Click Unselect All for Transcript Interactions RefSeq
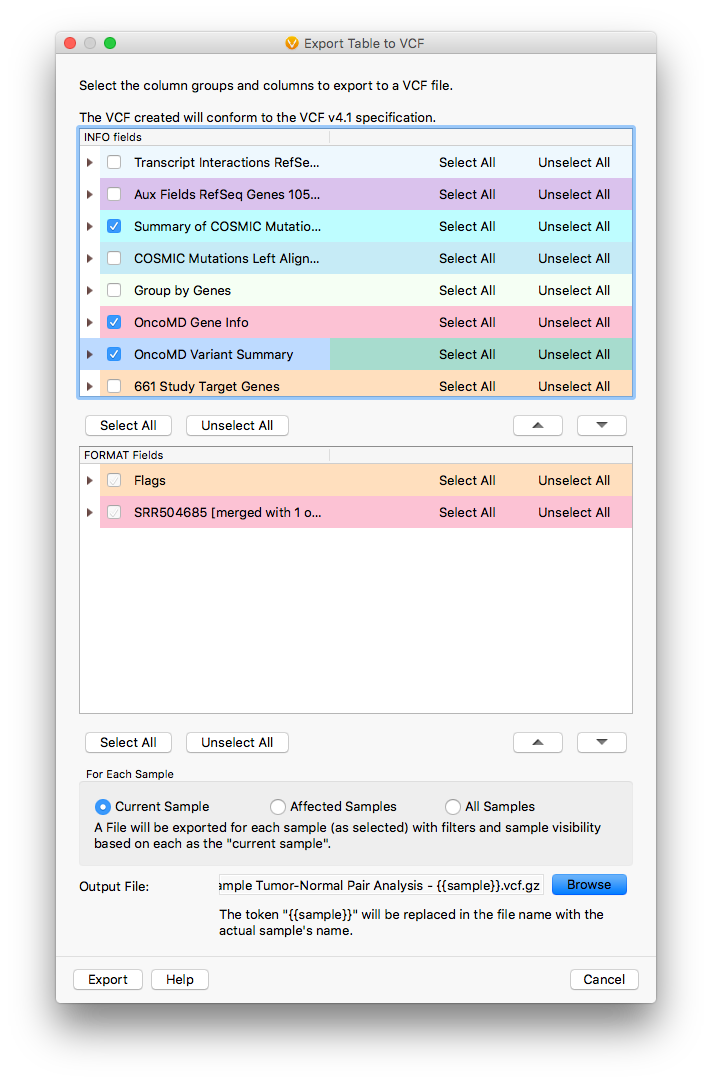This screenshot has width=712, height=1083. point(574,162)
